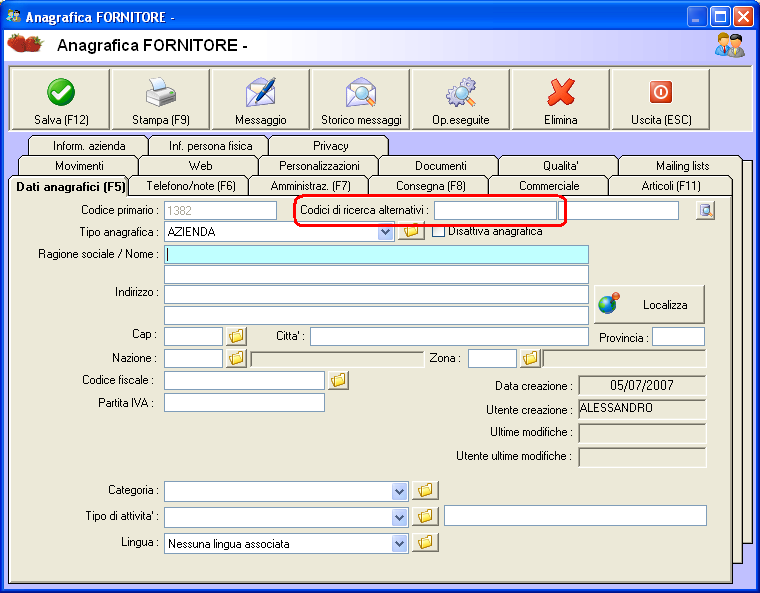Screen dimensions: 760x593
Task: Click the Provincia input field
Action: pyautogui.click(x=678, y=336)
